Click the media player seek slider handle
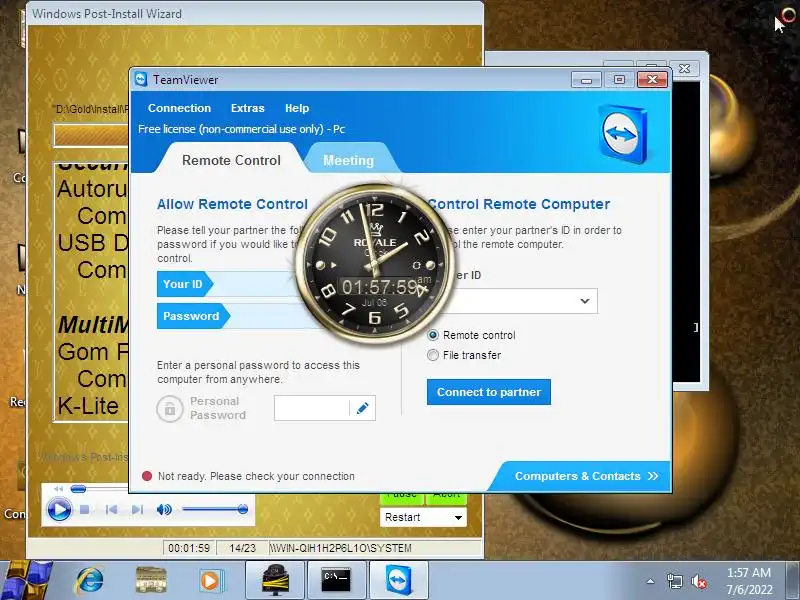The width and height of the screenshot is (800, 600). (x=78, y=489)
